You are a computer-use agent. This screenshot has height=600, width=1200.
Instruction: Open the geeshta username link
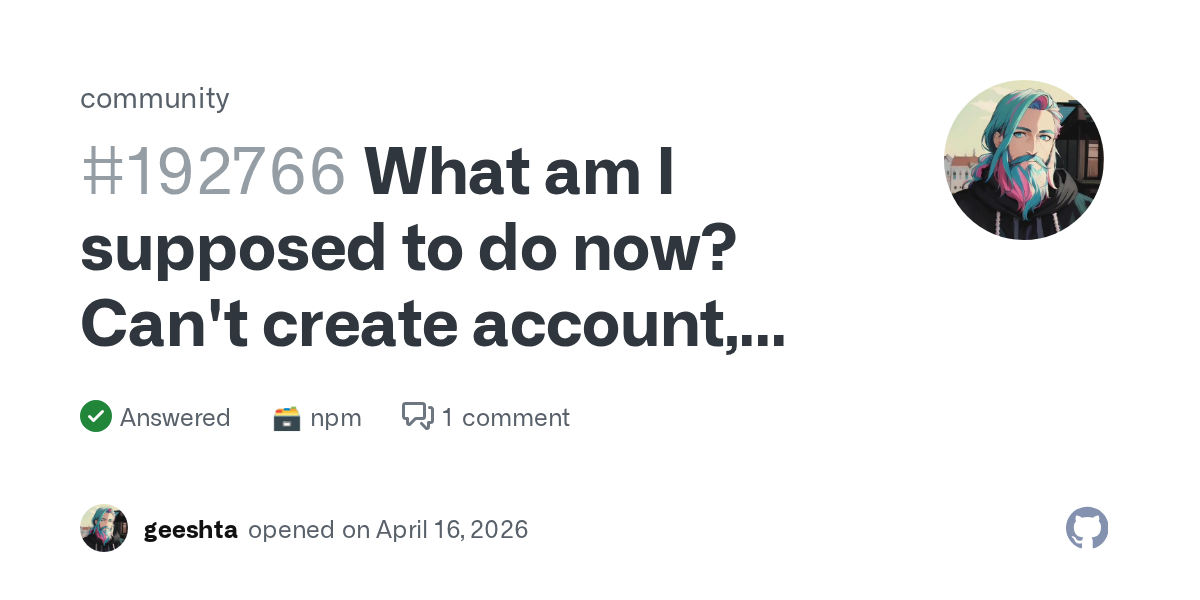point(190,529)
